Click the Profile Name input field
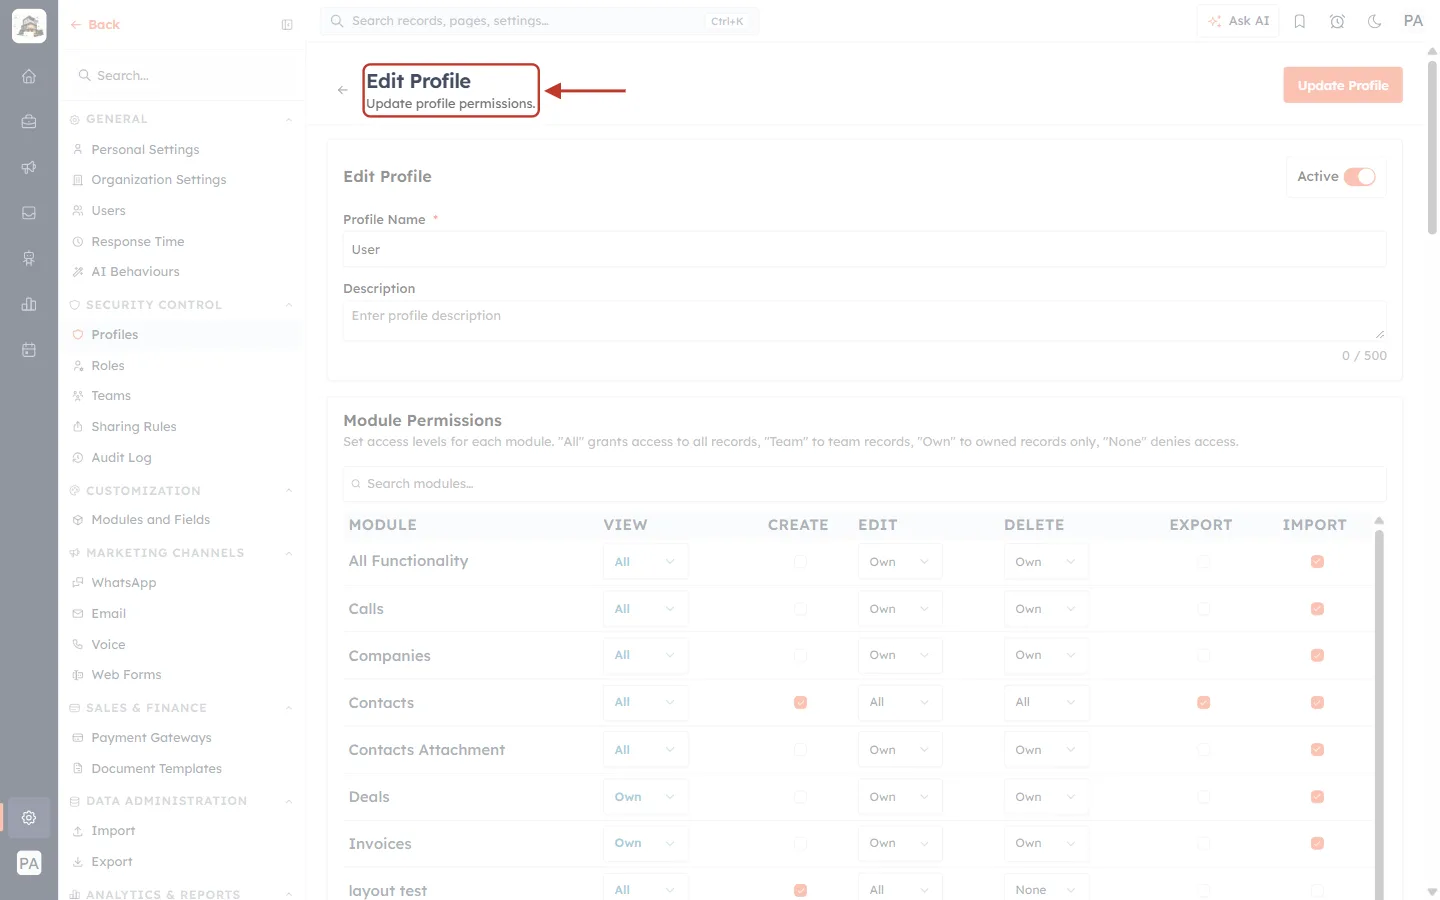 coord(864,250)
